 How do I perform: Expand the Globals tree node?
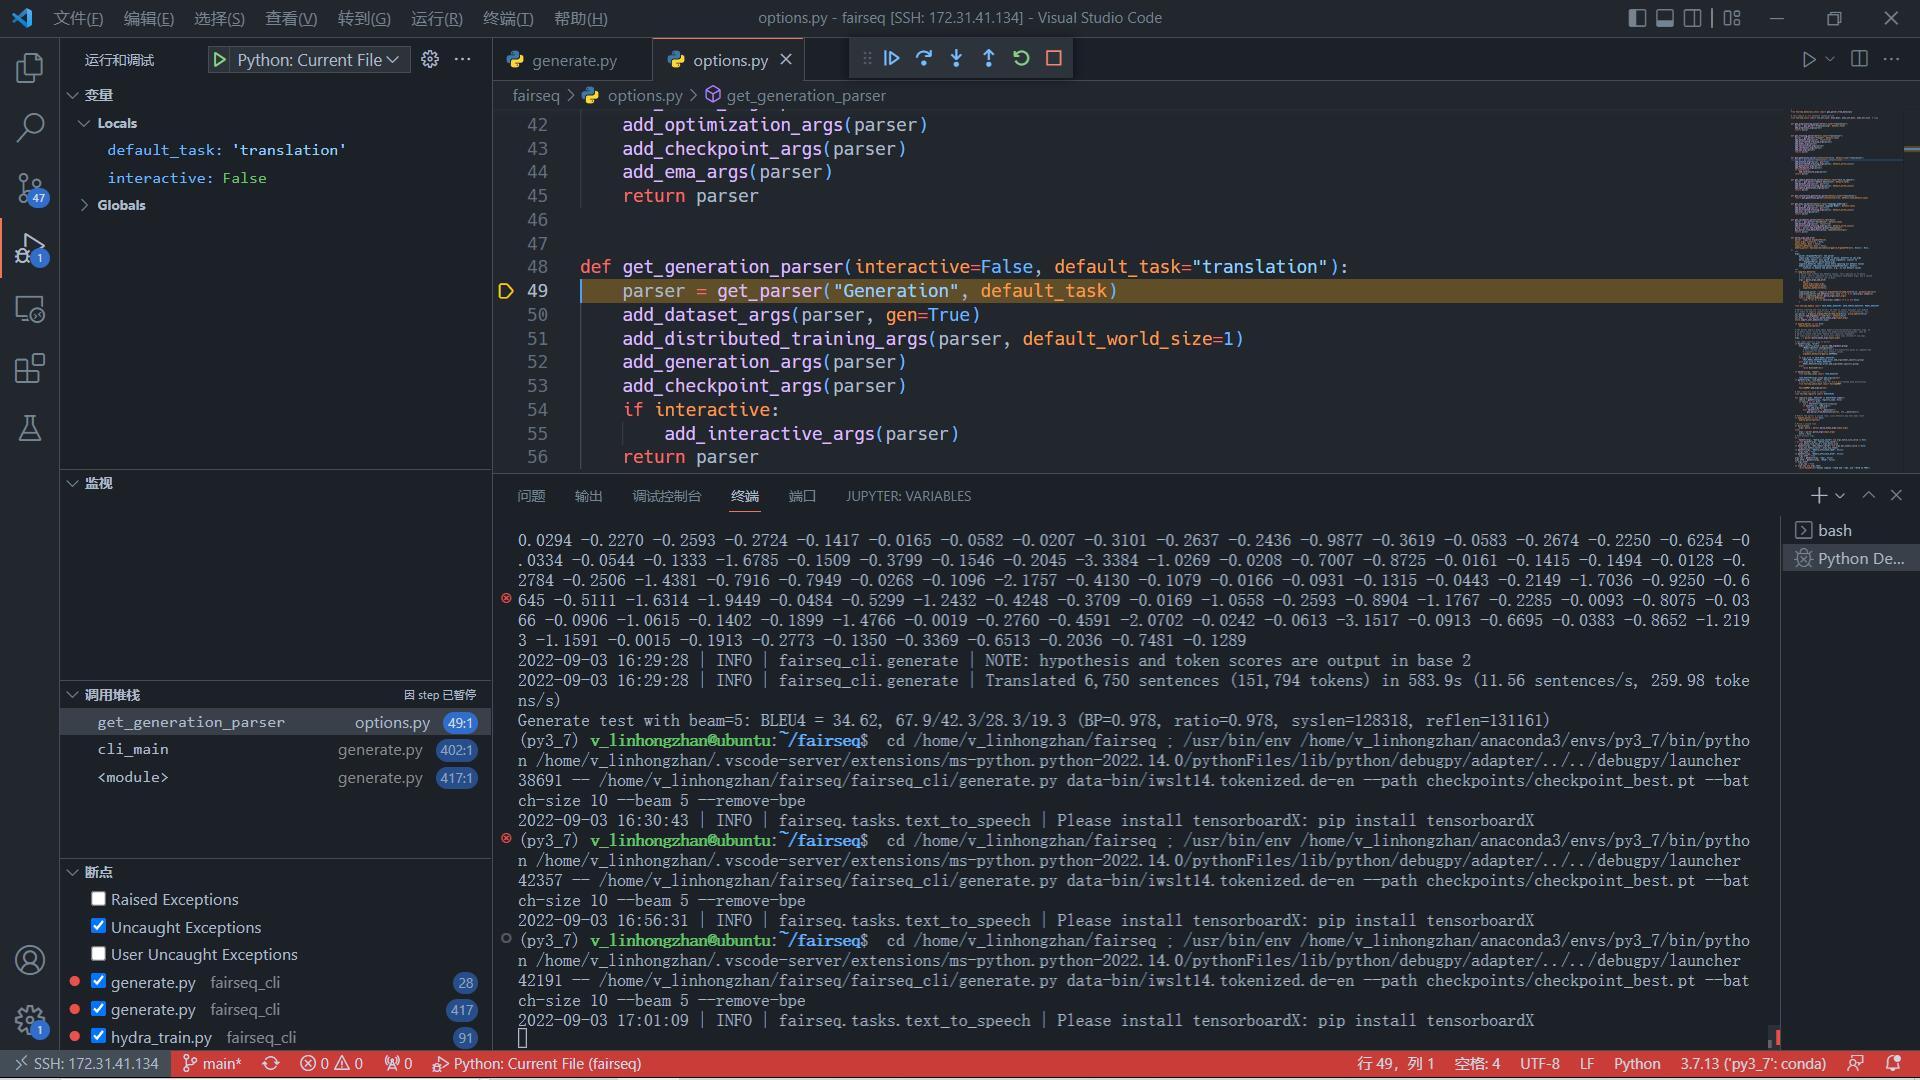point(84,205)
